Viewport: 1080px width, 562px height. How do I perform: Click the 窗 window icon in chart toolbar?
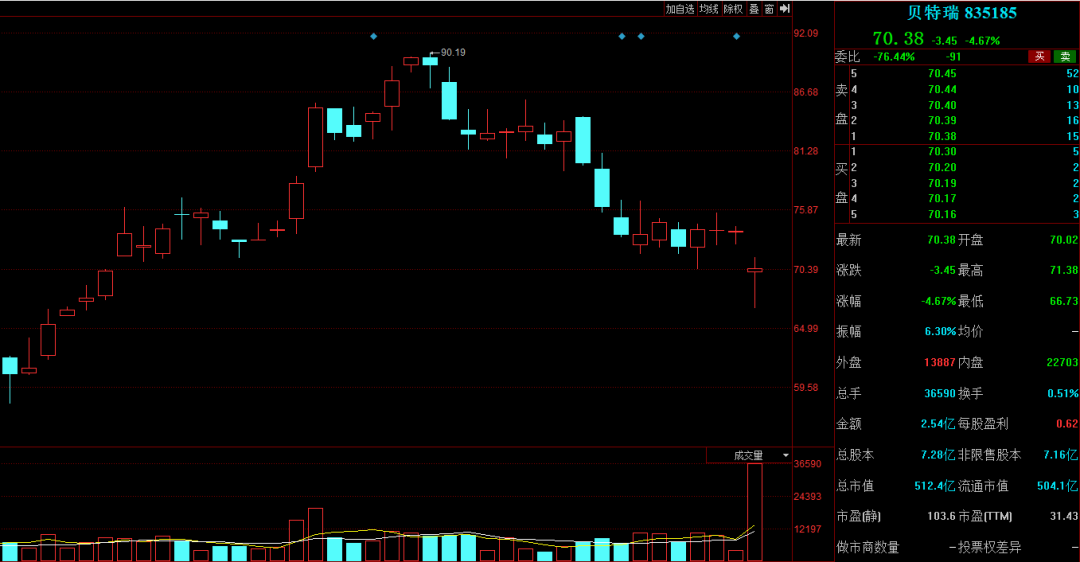[x=769, y=9]
